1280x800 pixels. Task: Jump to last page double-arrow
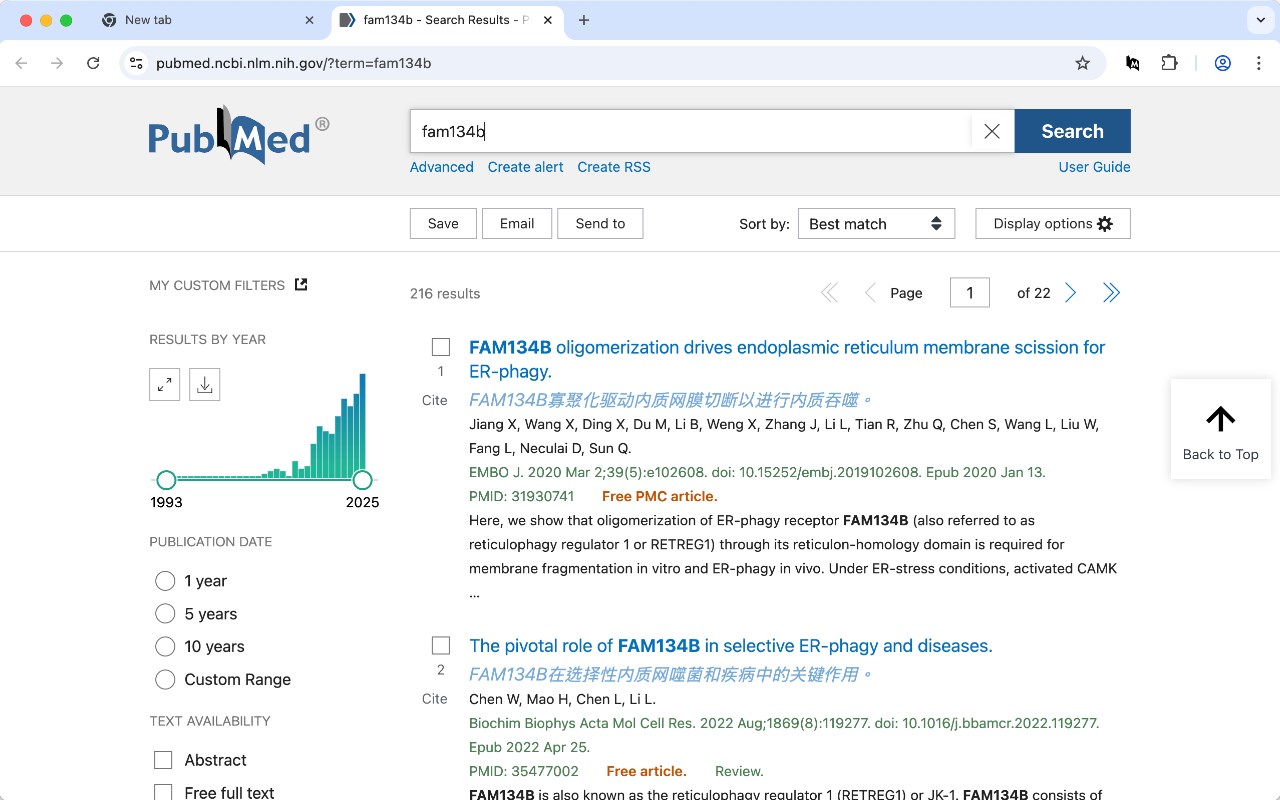[x=1111, y=293]
